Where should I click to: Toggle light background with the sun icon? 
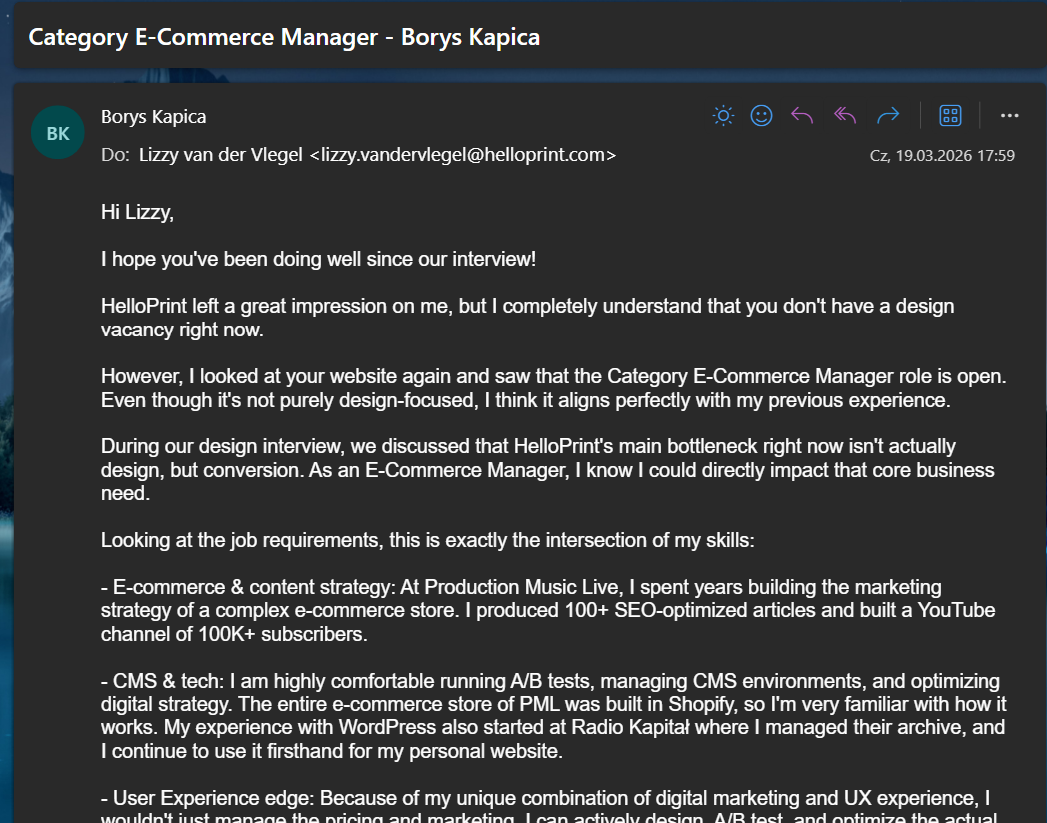(723, 116)
